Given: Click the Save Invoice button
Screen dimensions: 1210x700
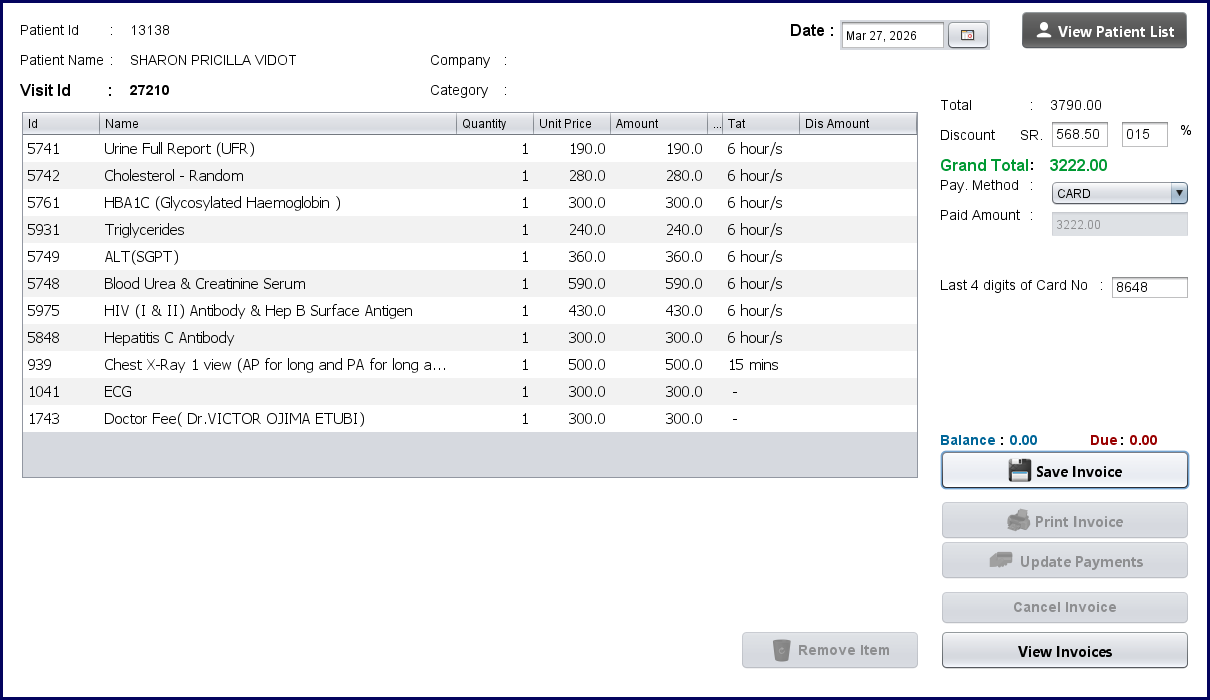Looking at the screenshot, I should point(1064,471).
